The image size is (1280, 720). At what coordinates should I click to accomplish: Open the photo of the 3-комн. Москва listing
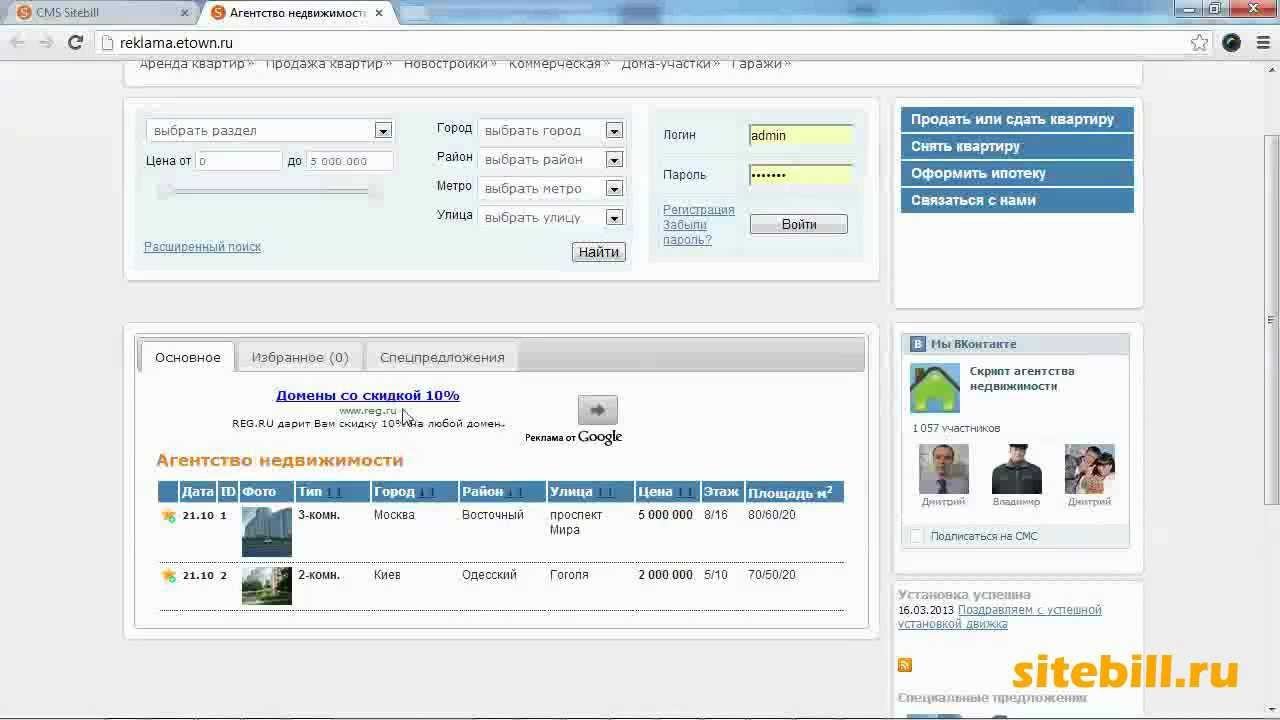267,532
